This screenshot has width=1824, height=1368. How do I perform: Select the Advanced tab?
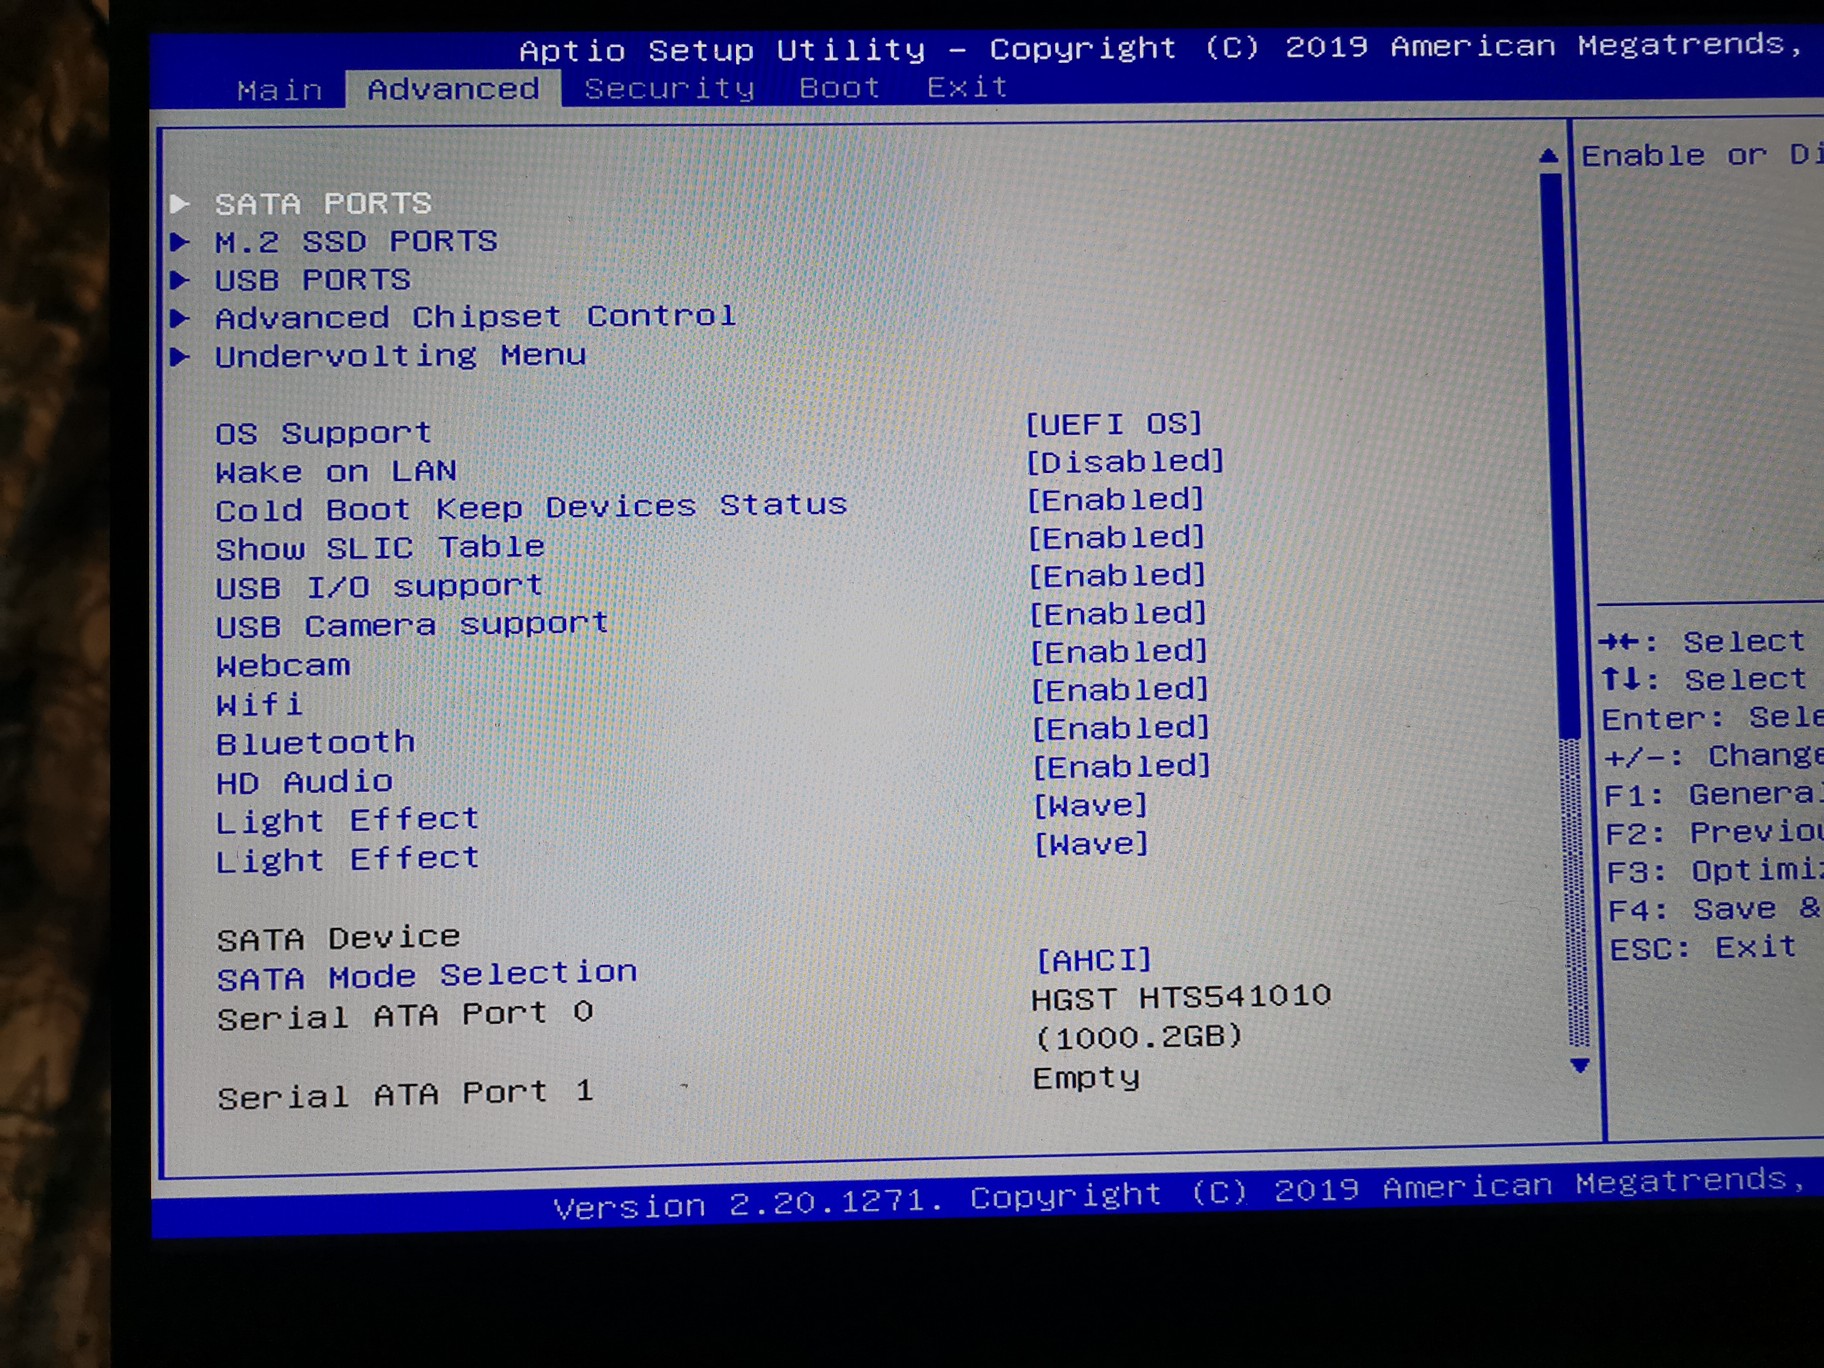(x=453, y=89)
